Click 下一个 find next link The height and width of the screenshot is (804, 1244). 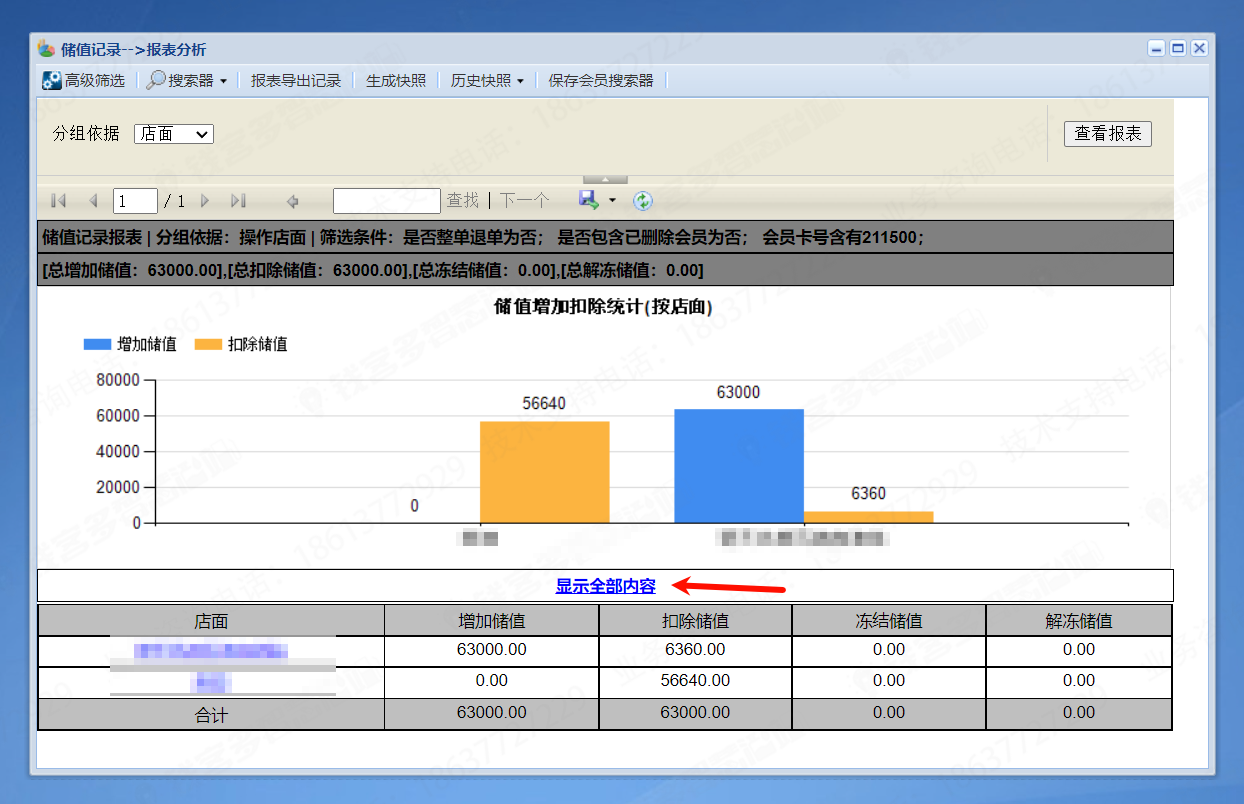click(x=525, y=201)
